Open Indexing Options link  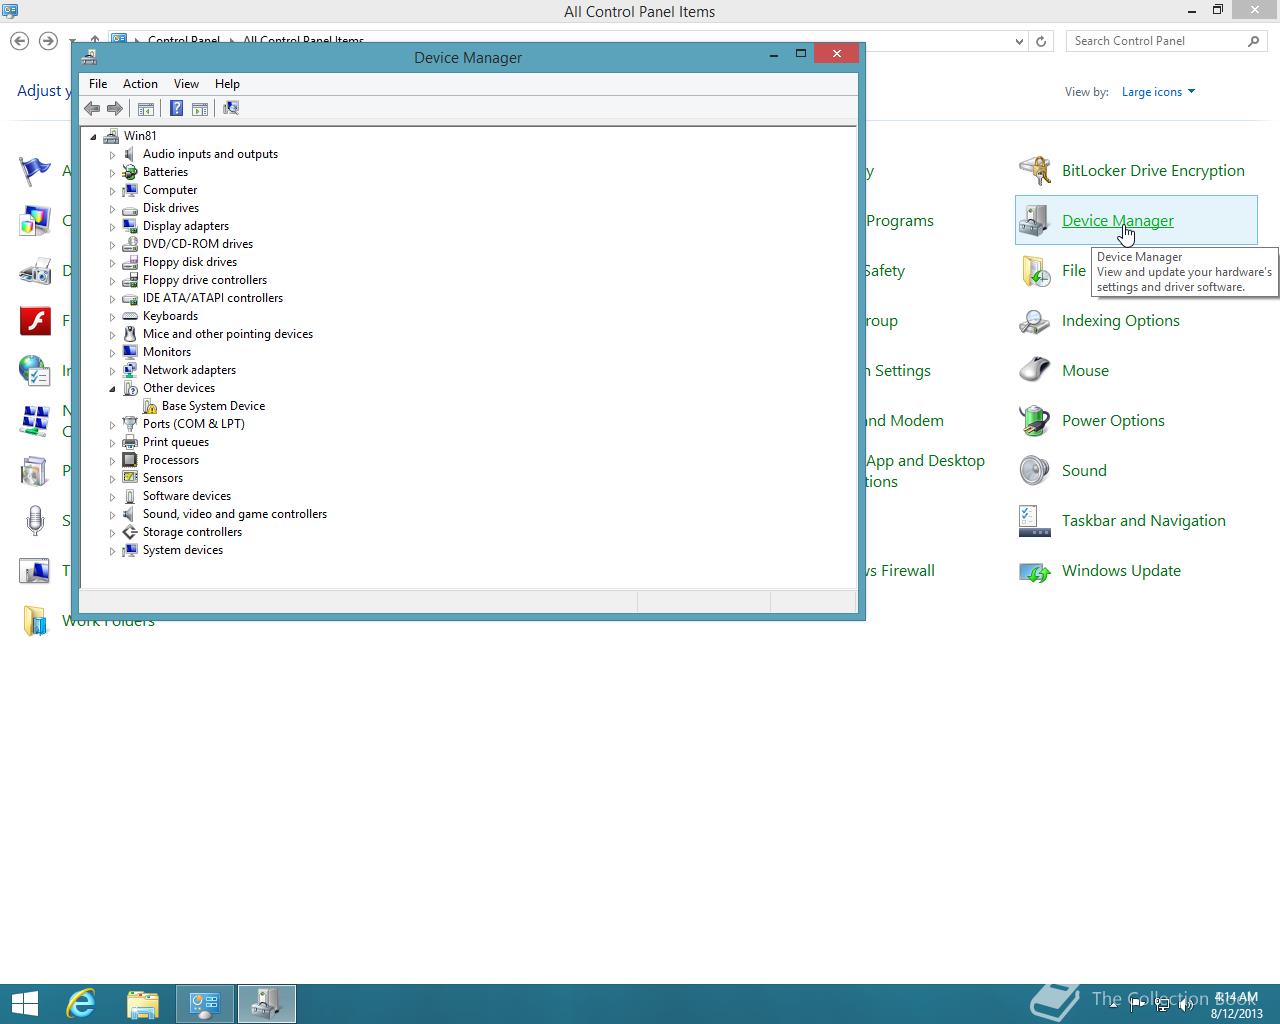pos(1121,321)
